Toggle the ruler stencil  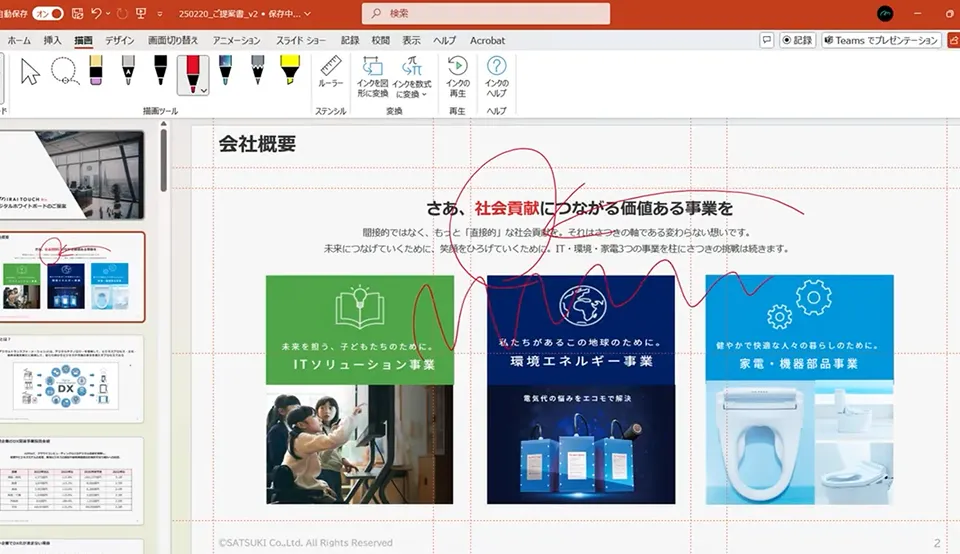(331, 72)
